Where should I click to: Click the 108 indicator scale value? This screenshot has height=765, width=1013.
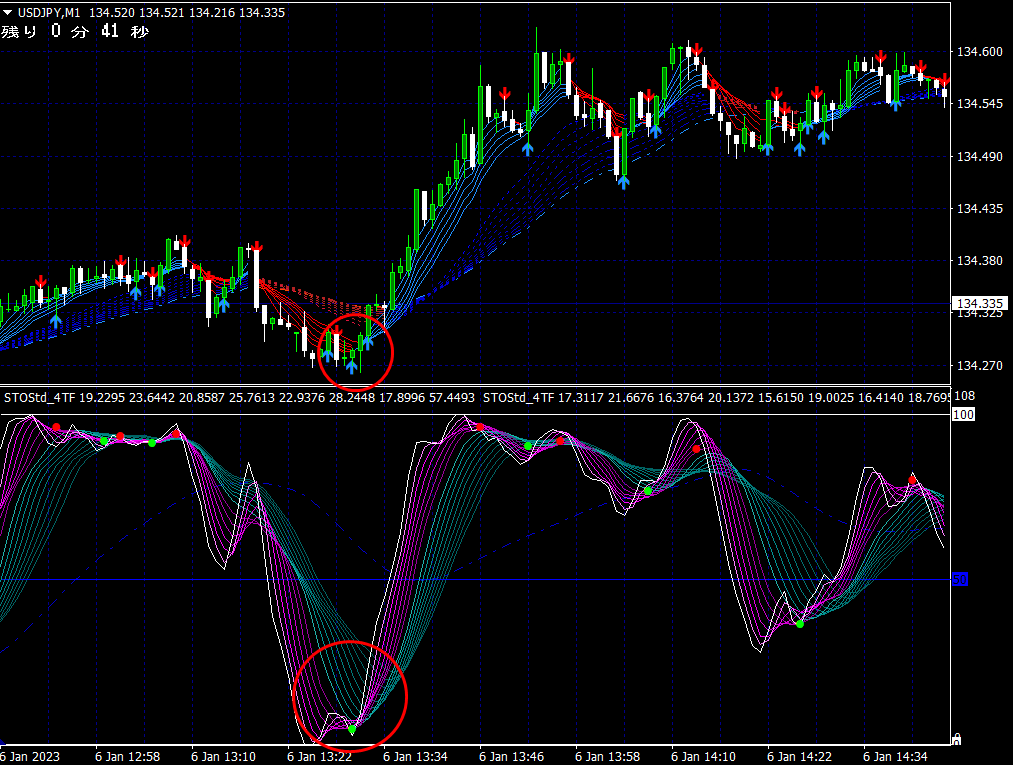pyautogui.click(x=965, y=395)
